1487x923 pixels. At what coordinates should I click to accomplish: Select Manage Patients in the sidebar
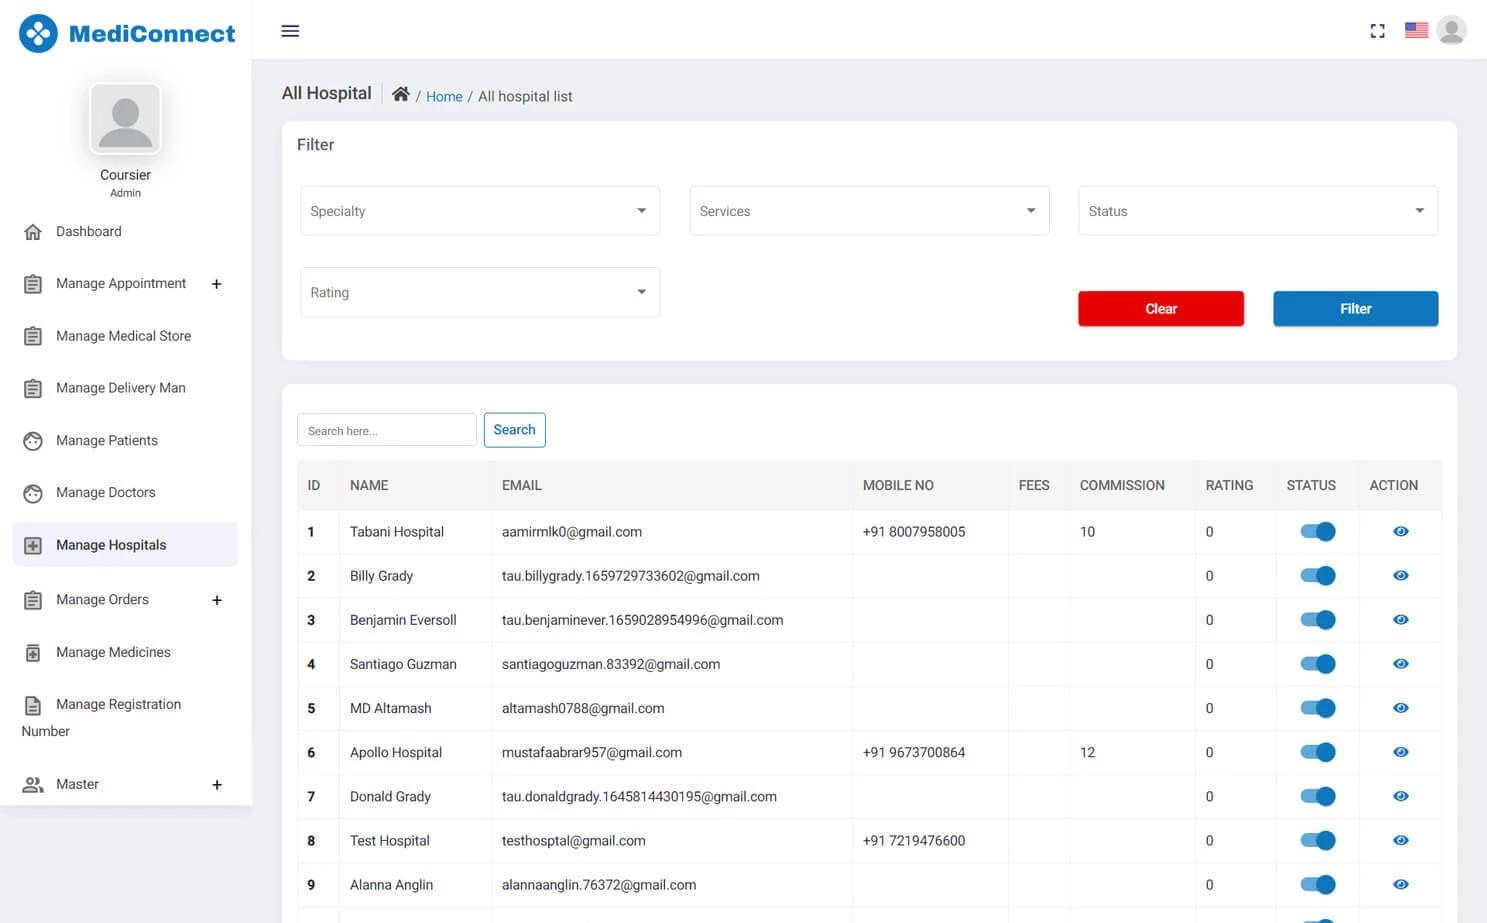point(106,440)
